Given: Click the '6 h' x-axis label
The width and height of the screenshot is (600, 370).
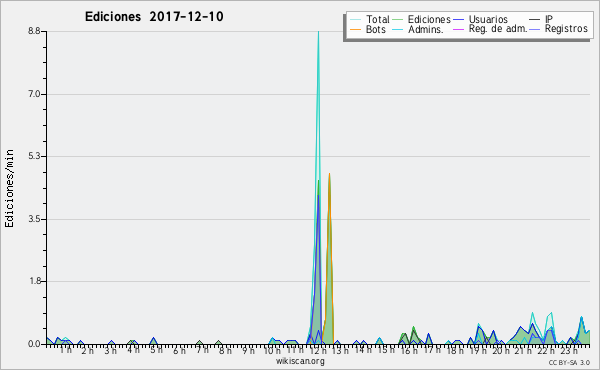Looking at the screenshot, I should click(x=179, y=351).
